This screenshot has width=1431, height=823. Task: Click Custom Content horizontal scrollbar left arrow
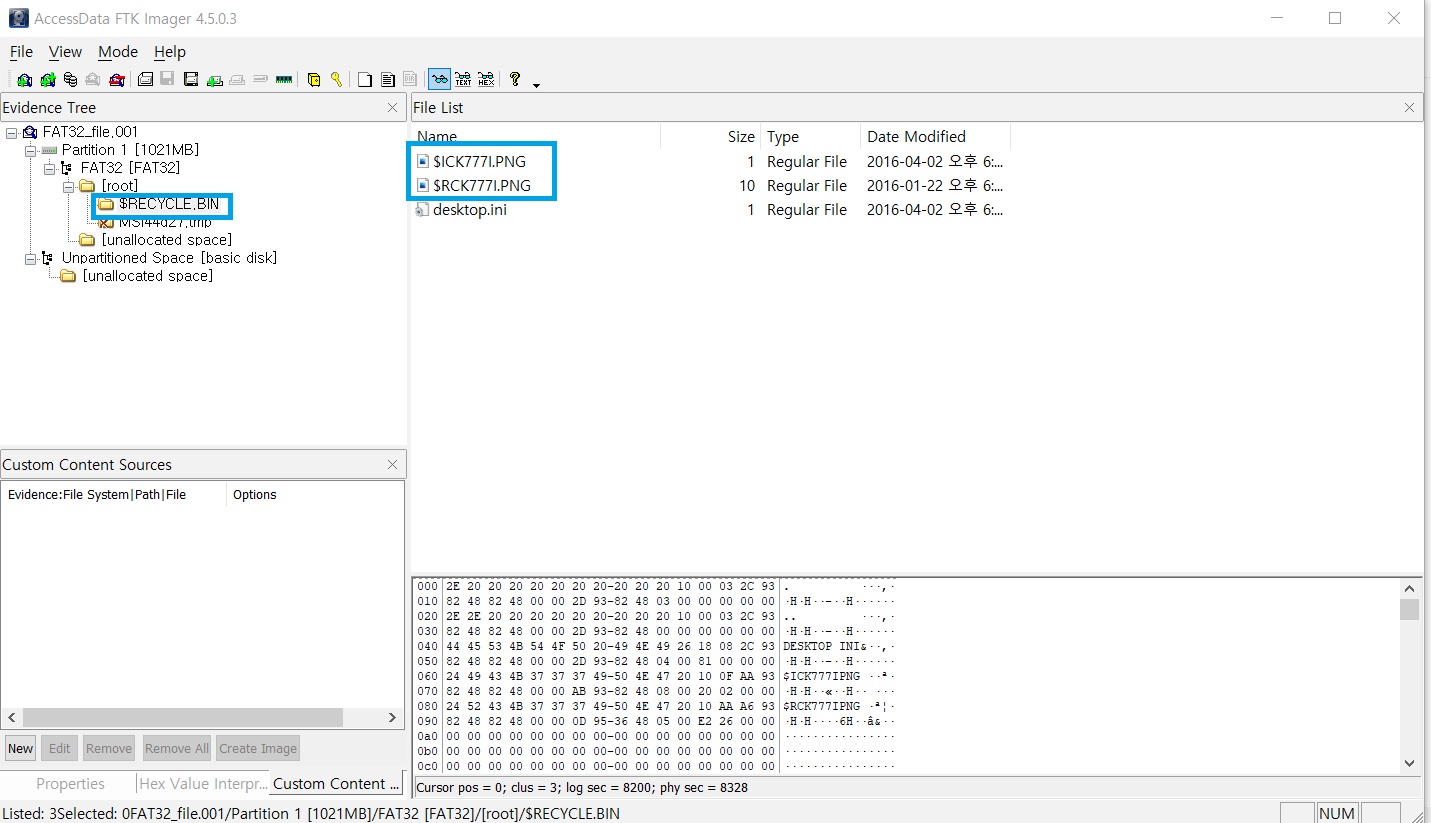coord(12,718)
